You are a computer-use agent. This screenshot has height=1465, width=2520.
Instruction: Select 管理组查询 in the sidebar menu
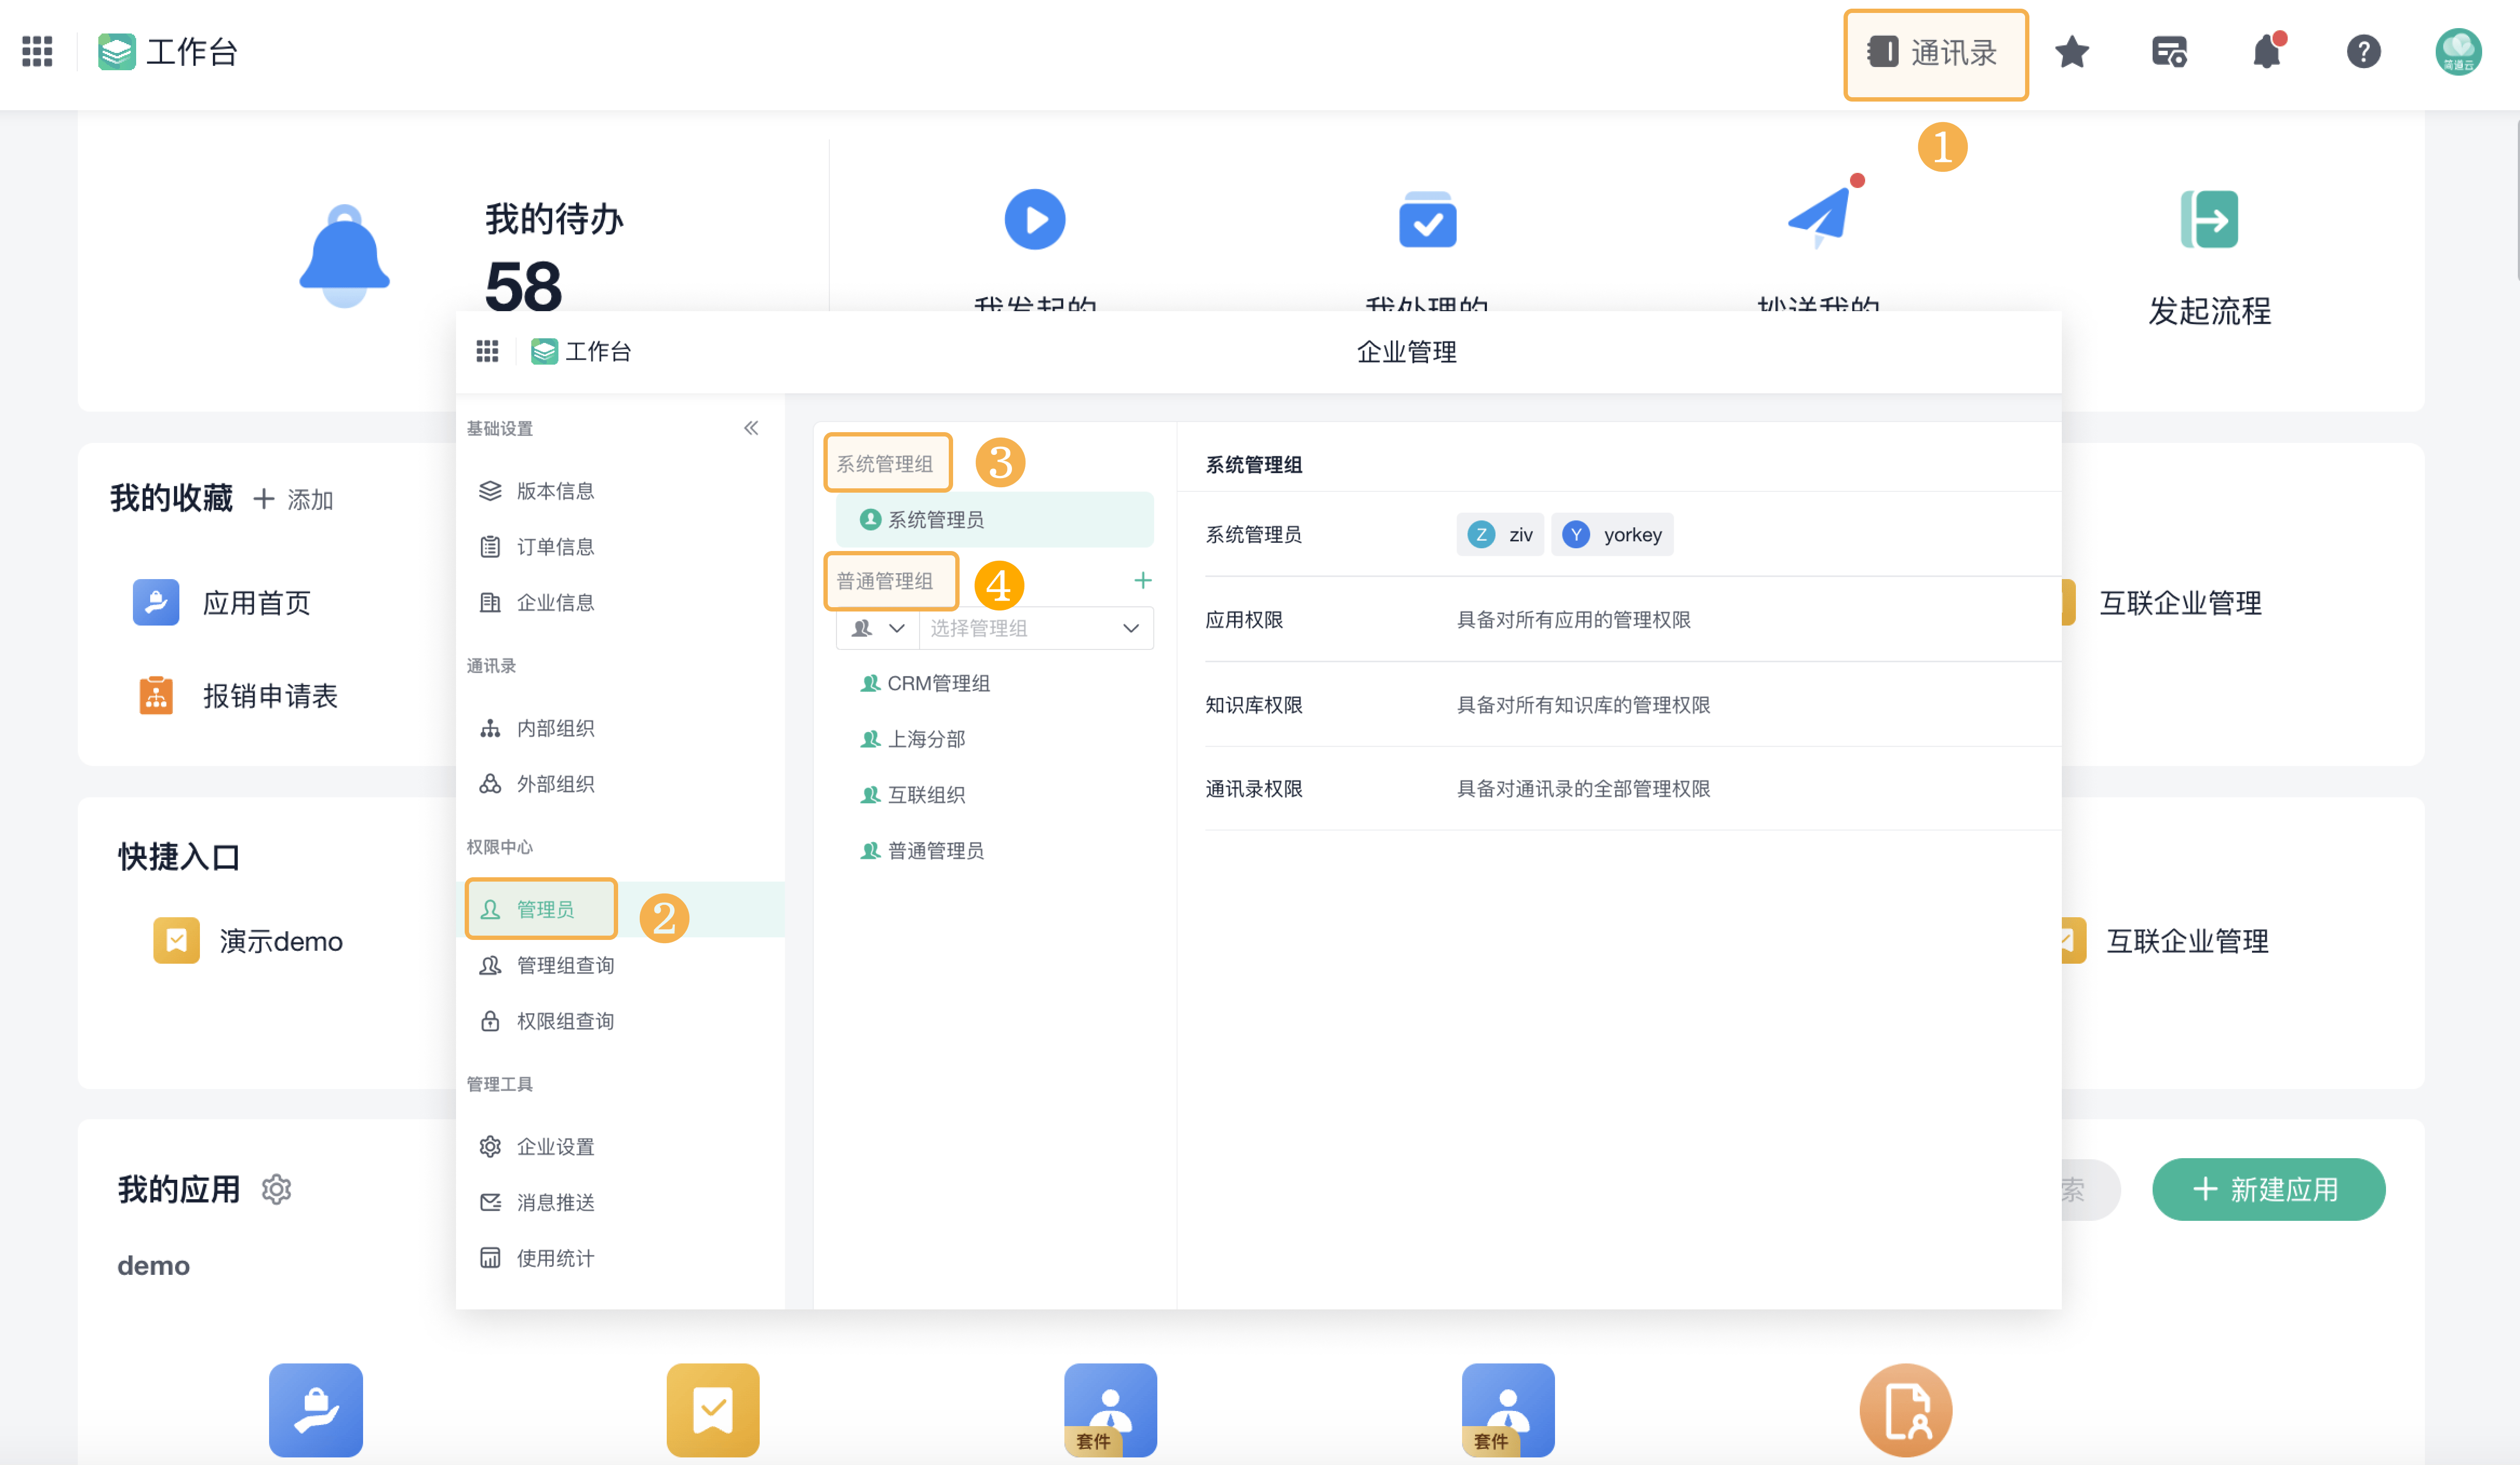point(563,965)
